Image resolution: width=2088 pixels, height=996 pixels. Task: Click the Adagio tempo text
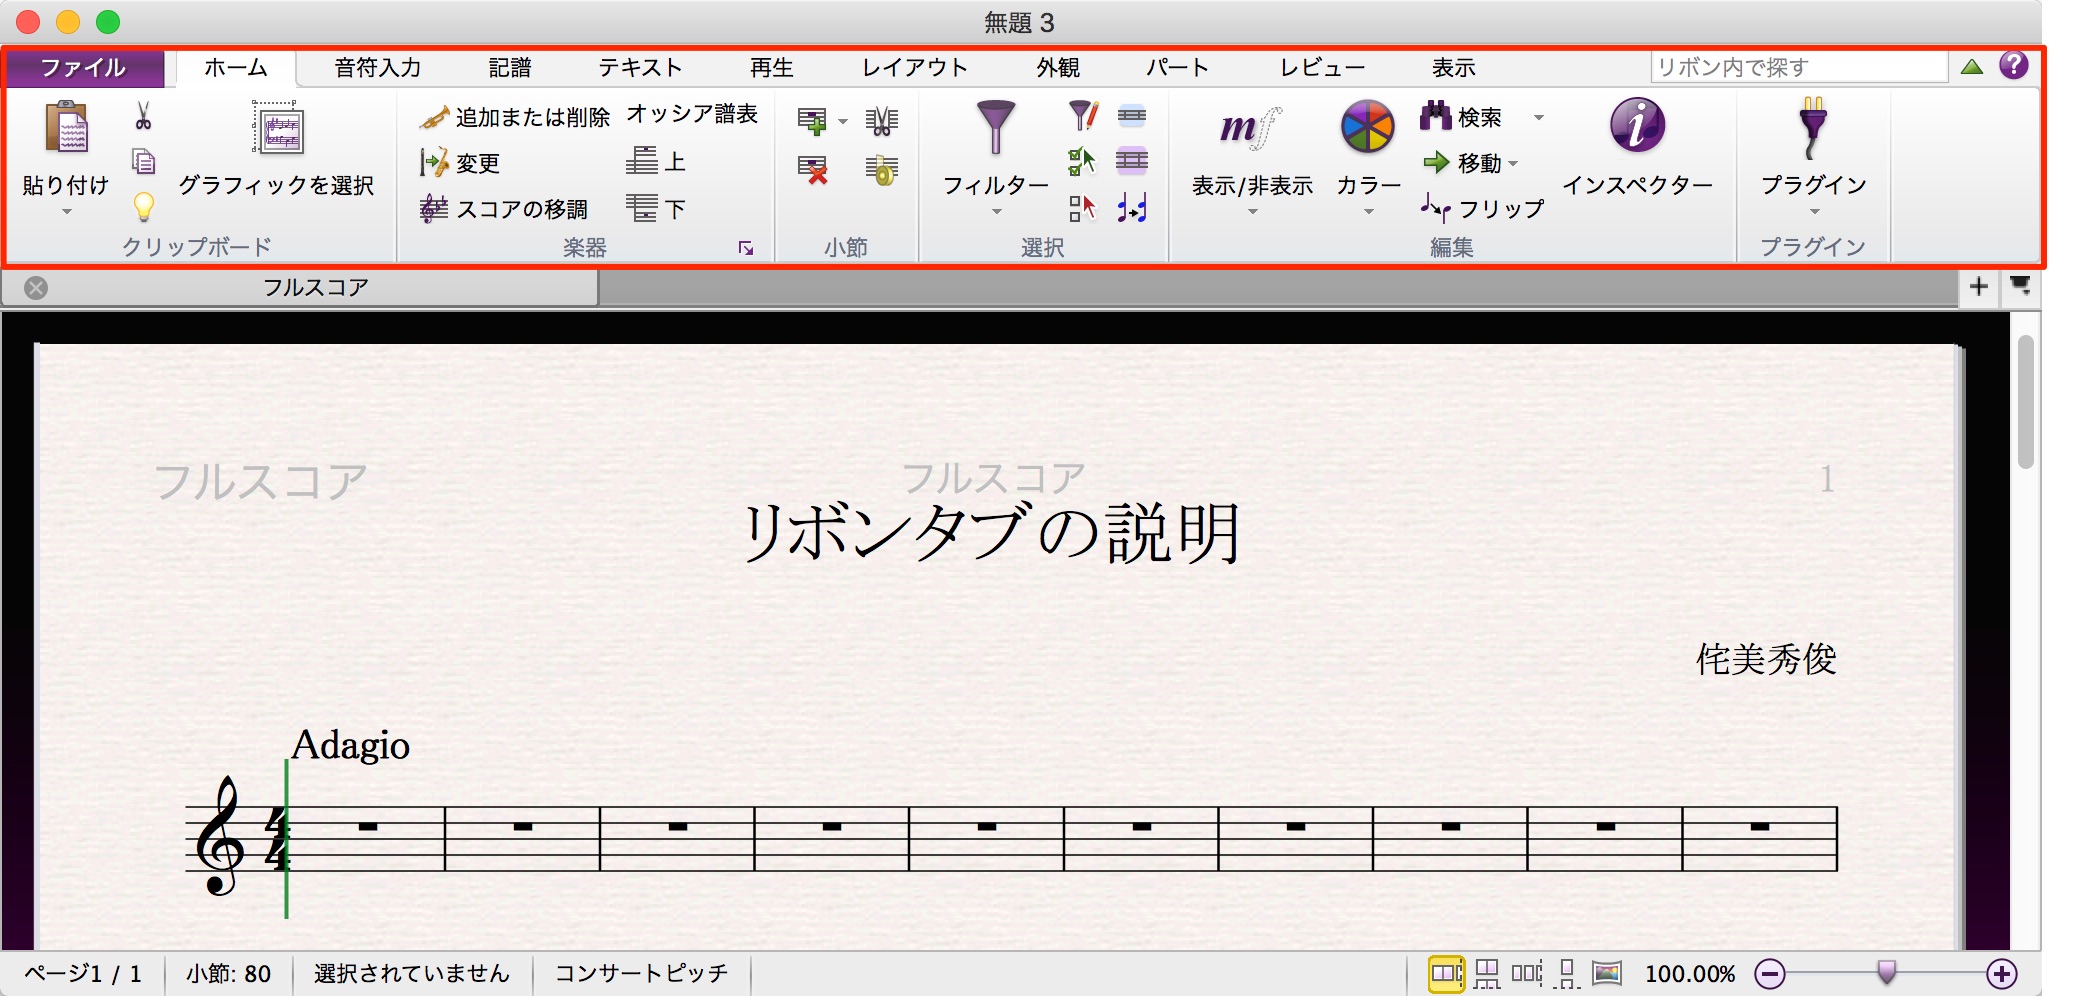click(x=350, y=745)
